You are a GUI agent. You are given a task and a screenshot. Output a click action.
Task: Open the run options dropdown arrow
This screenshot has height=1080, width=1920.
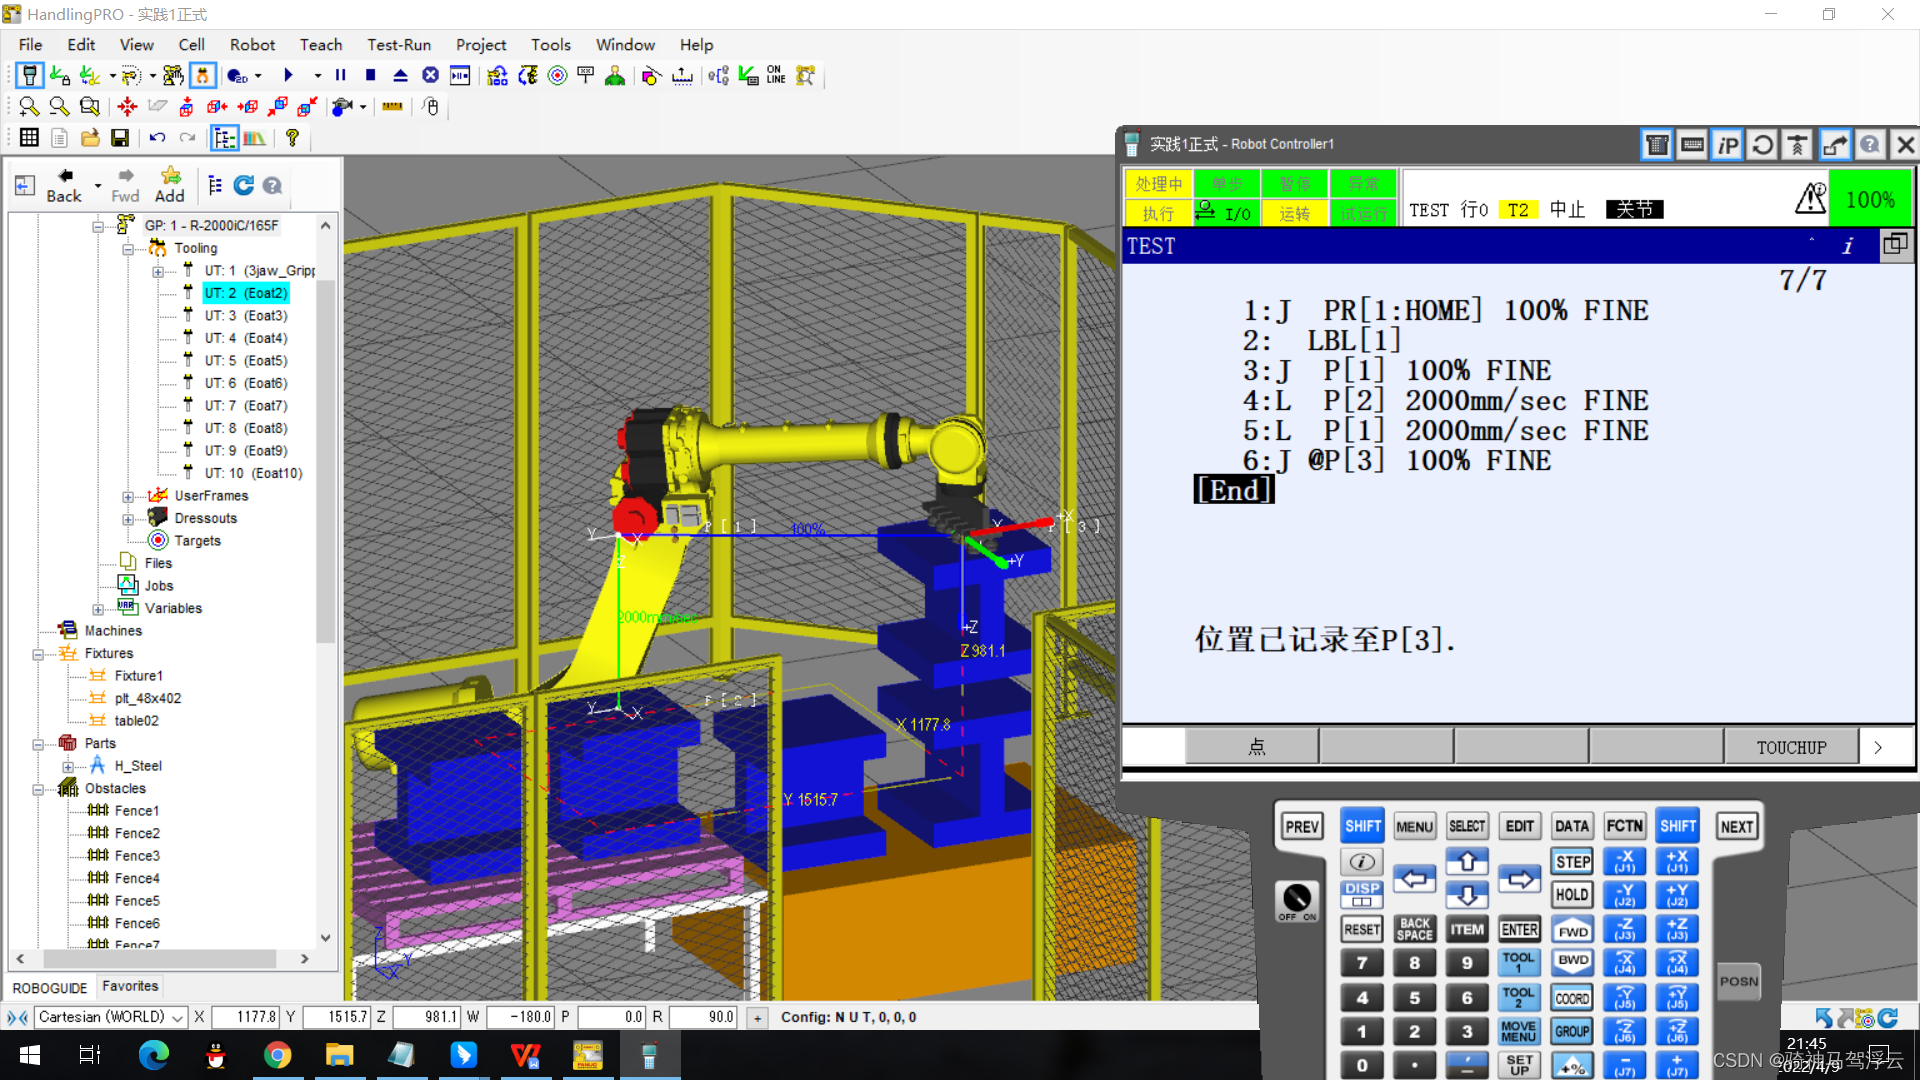click(x=318, y=76)
